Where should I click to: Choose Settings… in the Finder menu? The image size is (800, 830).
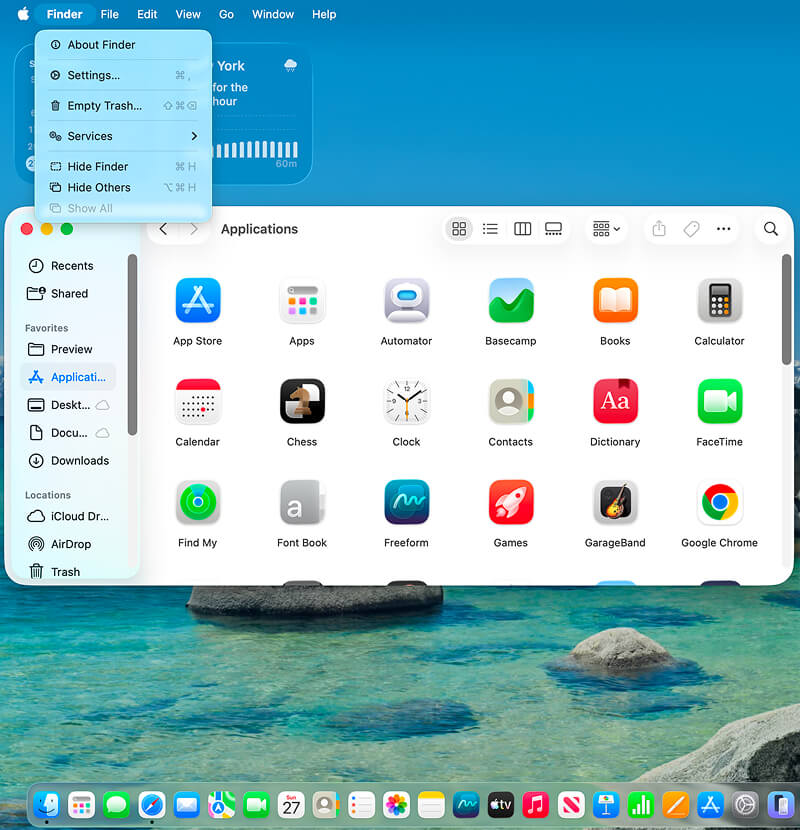(123, 75)
